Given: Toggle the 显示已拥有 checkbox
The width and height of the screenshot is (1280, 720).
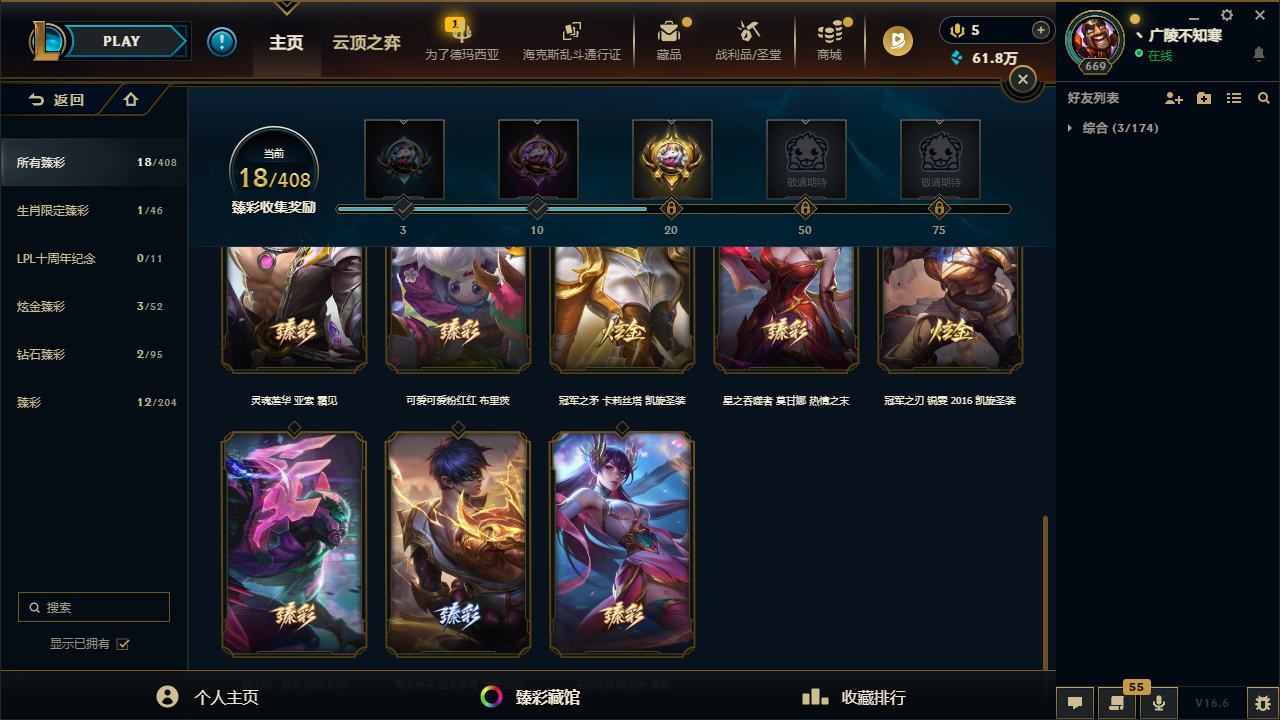Looking at the screenshot, I should click(123, 644).
